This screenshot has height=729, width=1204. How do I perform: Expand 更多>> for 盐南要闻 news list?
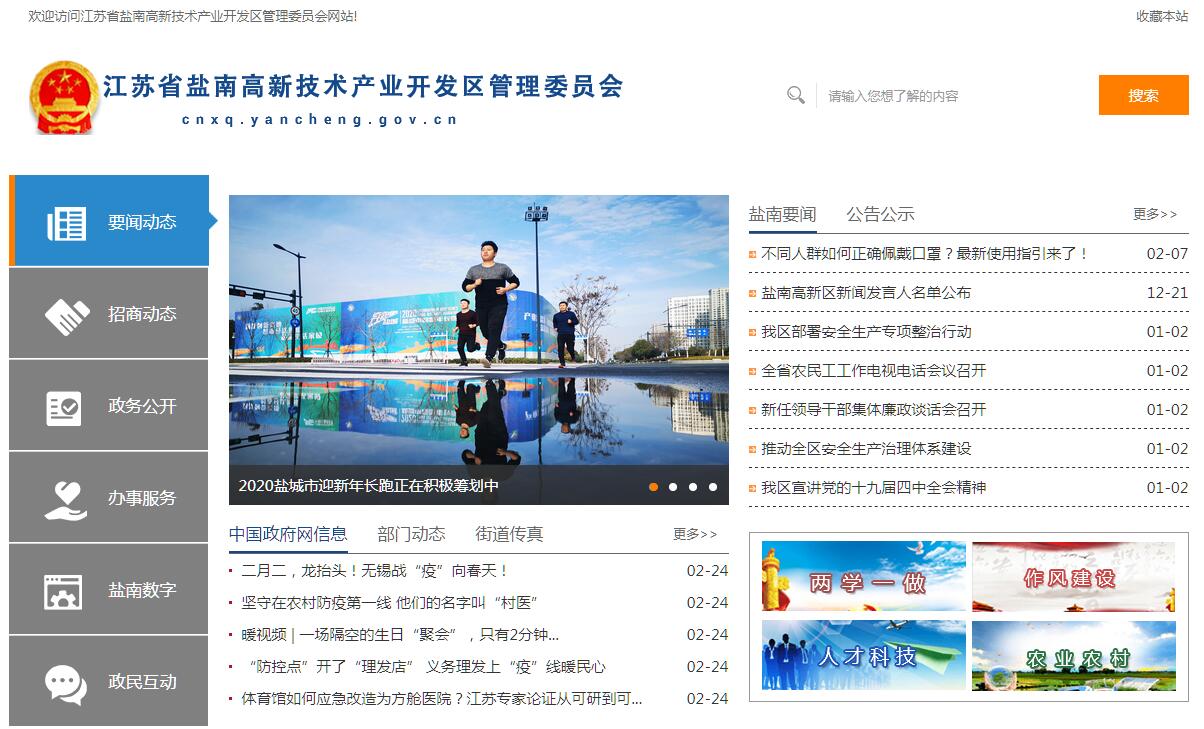[1155, 214]
